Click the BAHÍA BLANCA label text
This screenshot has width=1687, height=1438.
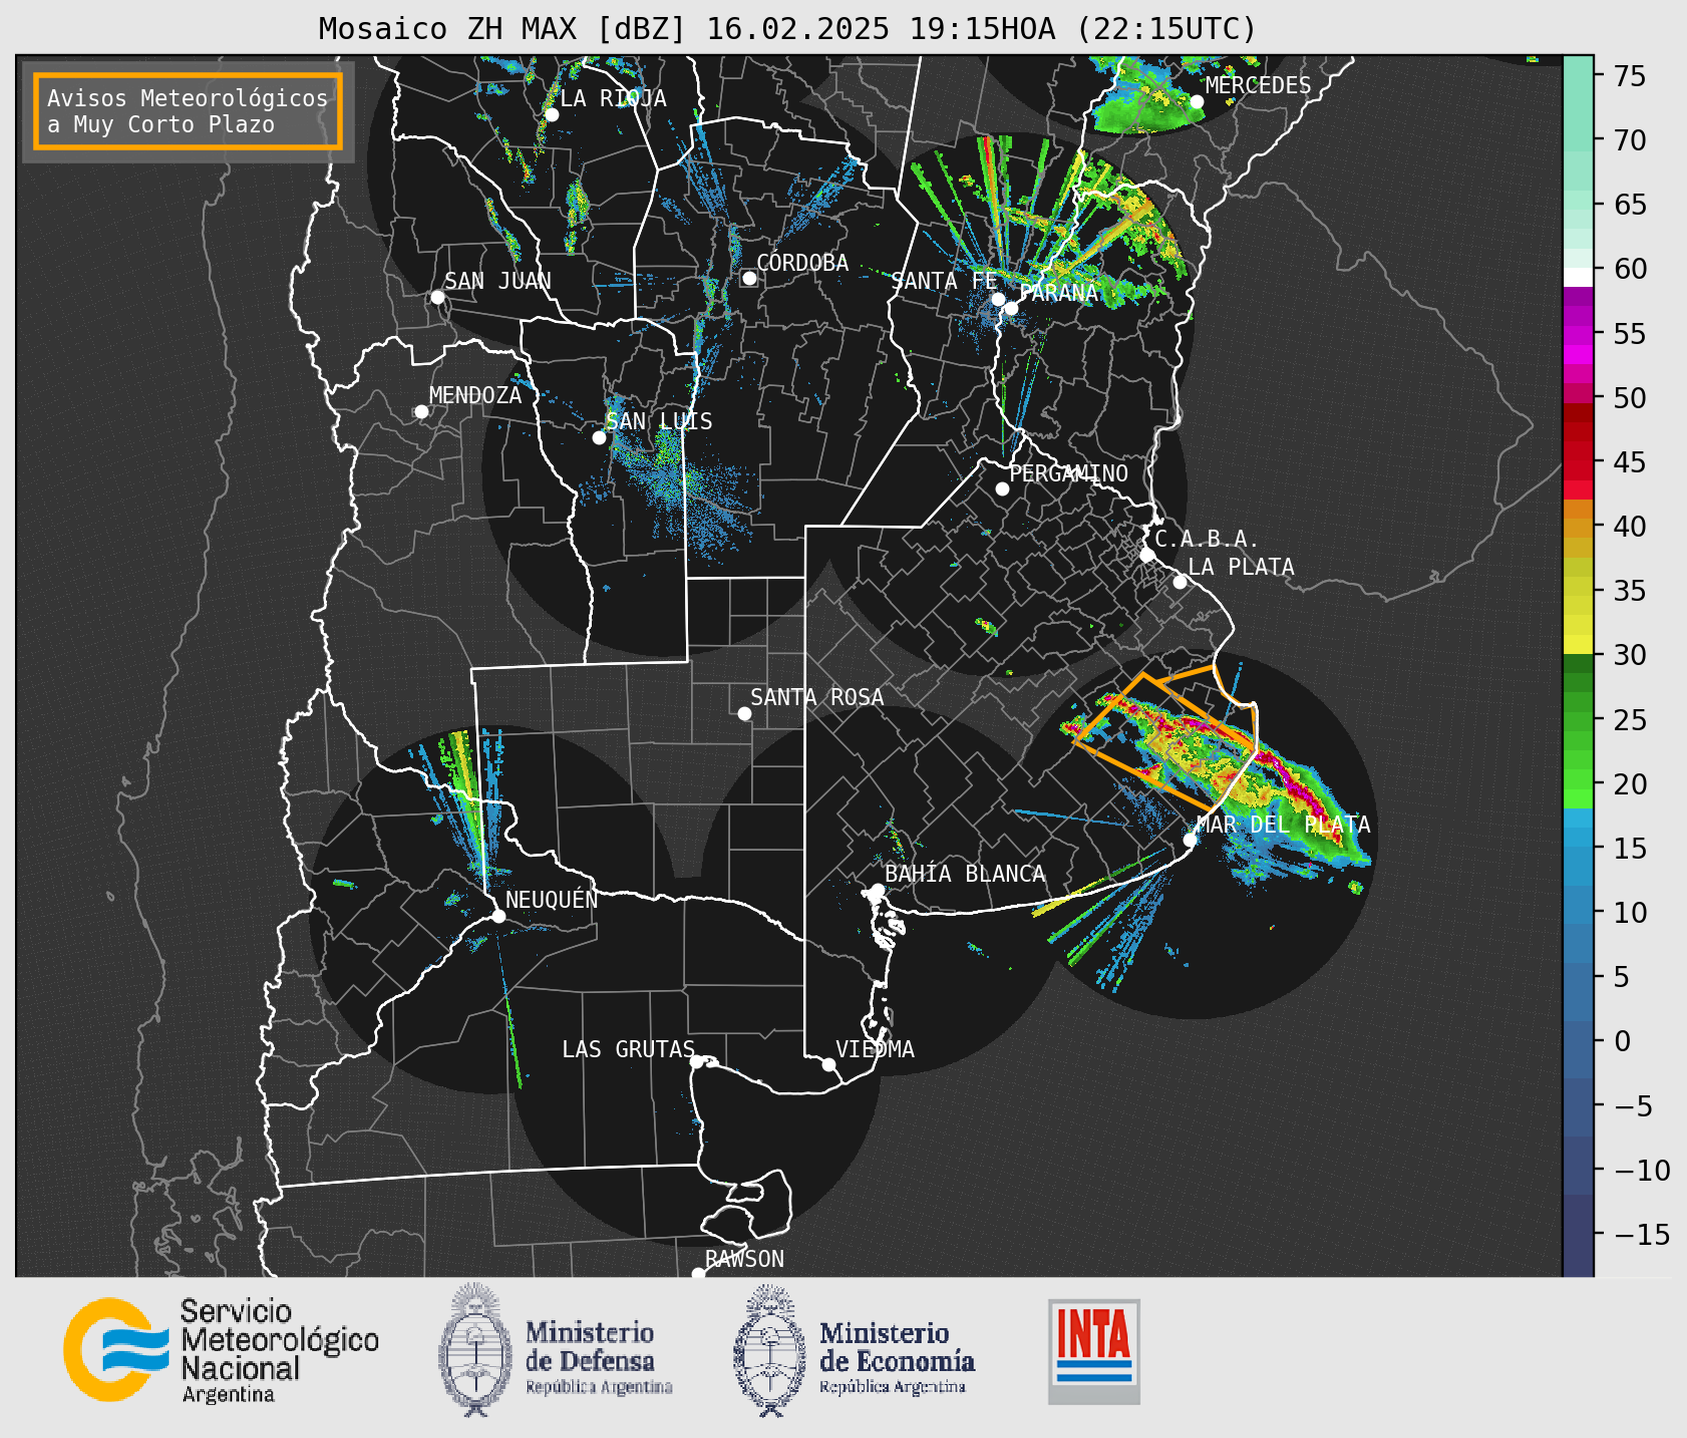(965, 874)
